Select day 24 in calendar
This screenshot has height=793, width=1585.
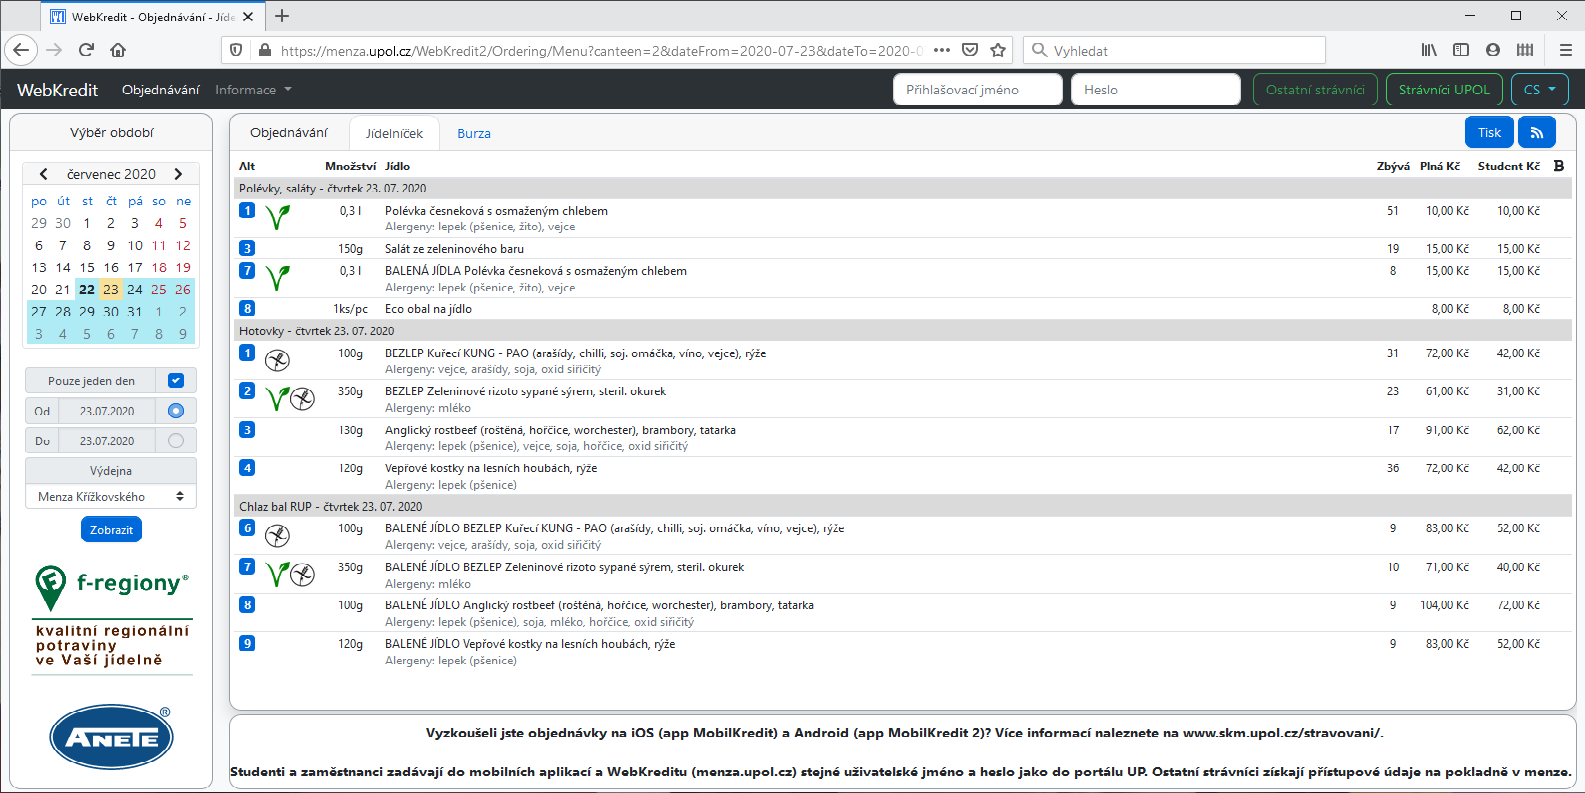[x=135, y=289]
